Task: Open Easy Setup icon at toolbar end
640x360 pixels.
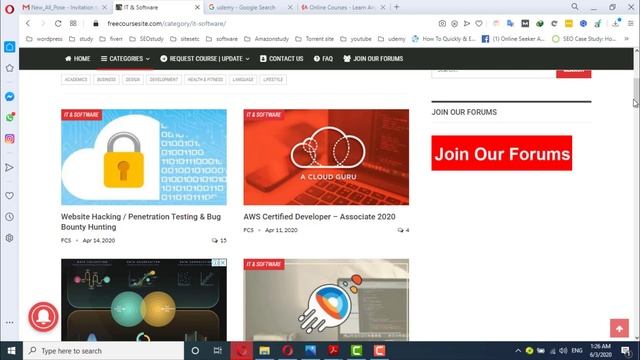Action: click(x=631, y=24)
